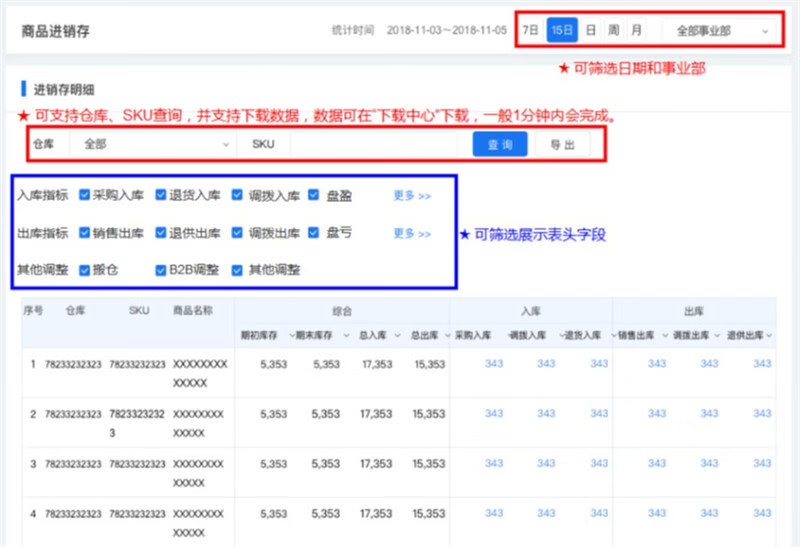This screenshot has width=800, height=547.
Task: Disable the 调拨出库 checkbox
Action: click(239, 233)
